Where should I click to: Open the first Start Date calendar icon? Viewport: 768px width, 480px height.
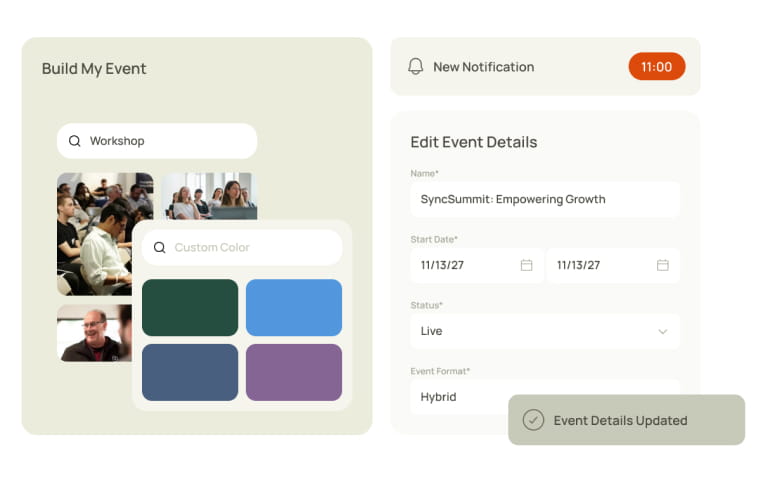pyautogui.click(x=527, y=265)
